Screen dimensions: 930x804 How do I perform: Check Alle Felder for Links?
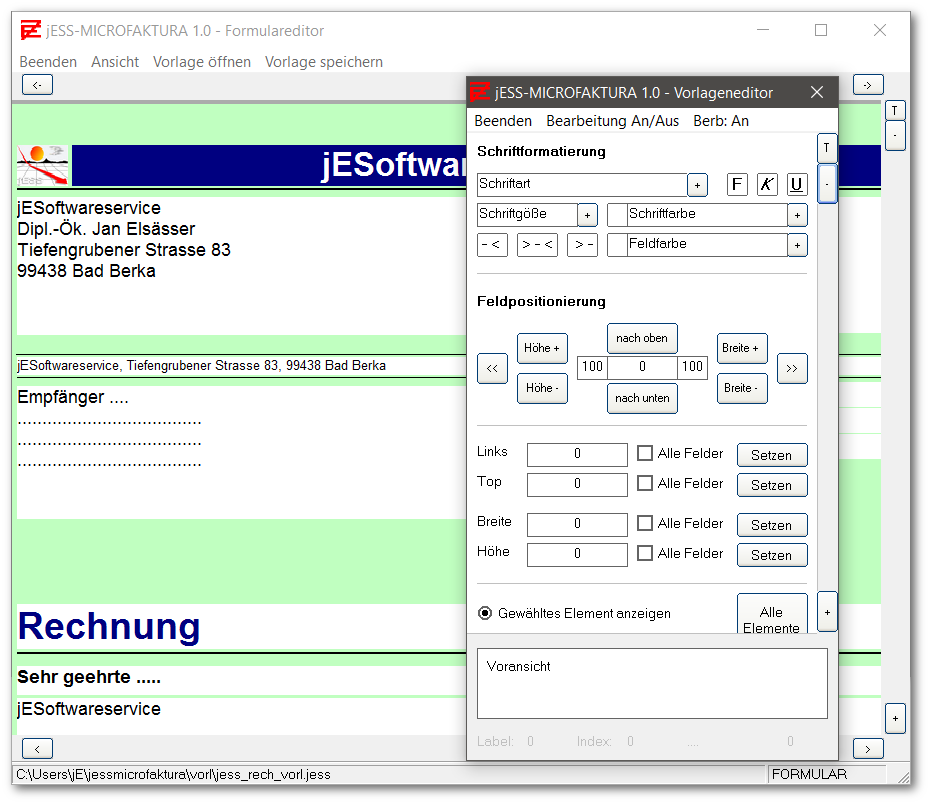[x=645, y=453]
